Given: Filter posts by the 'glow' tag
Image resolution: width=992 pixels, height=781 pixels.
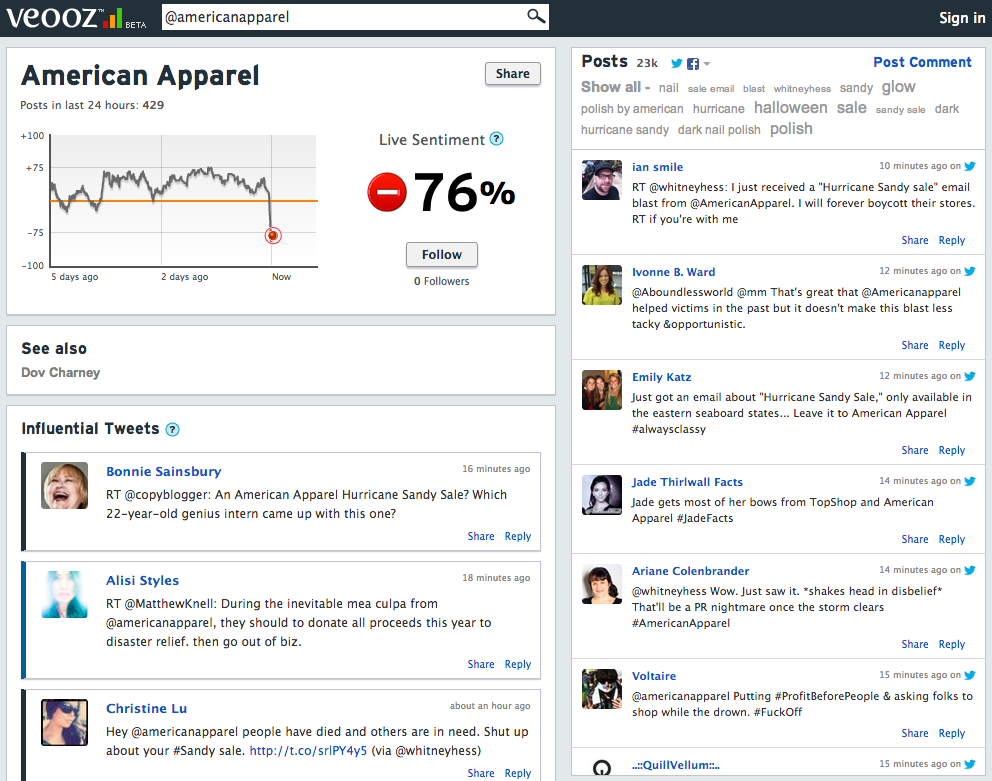Looking at the screenshot, I should coord(898,87).
